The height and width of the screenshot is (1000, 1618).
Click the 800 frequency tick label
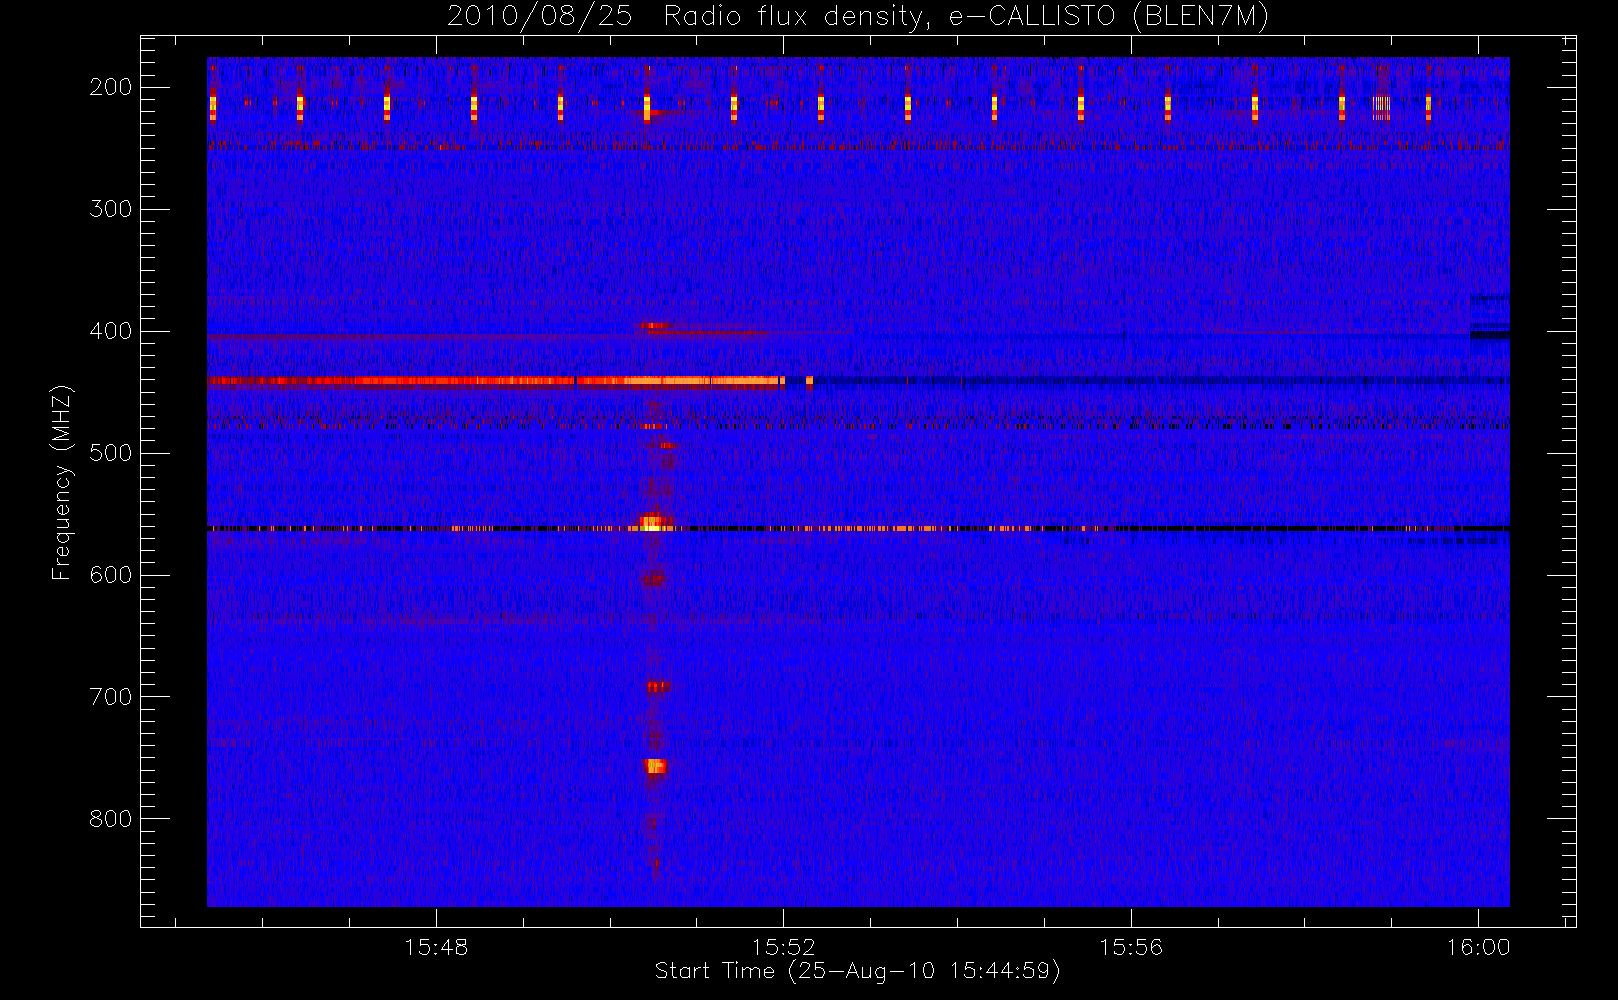pyautogui.click(x=110, y=819)
